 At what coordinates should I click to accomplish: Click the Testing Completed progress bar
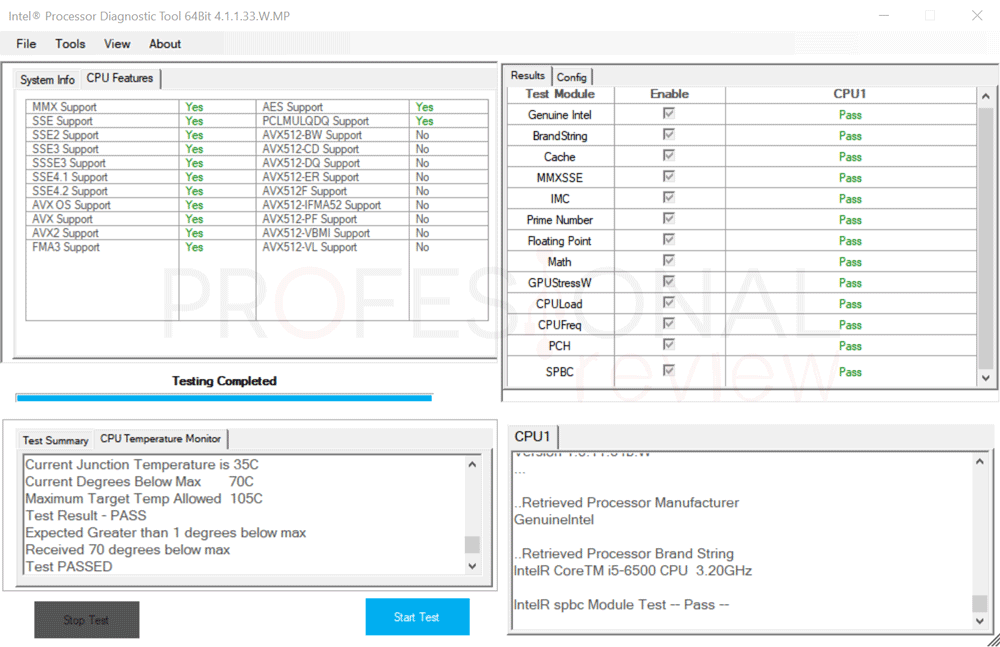[x=224, y=398]
